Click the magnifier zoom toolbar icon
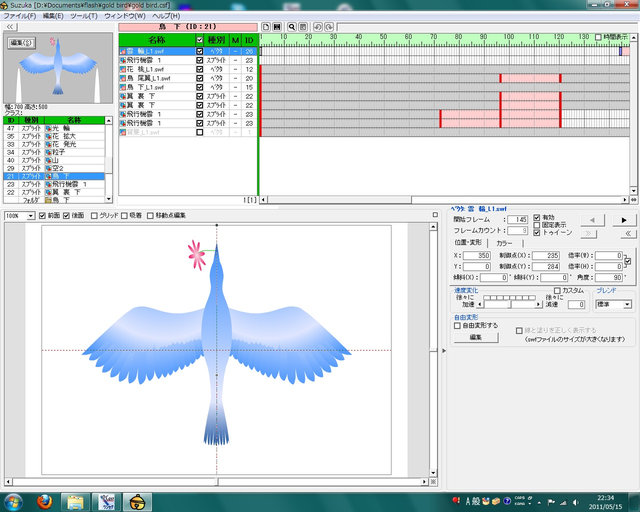The height and width of the screenshot is (512, 640). [x=292, y=27]
